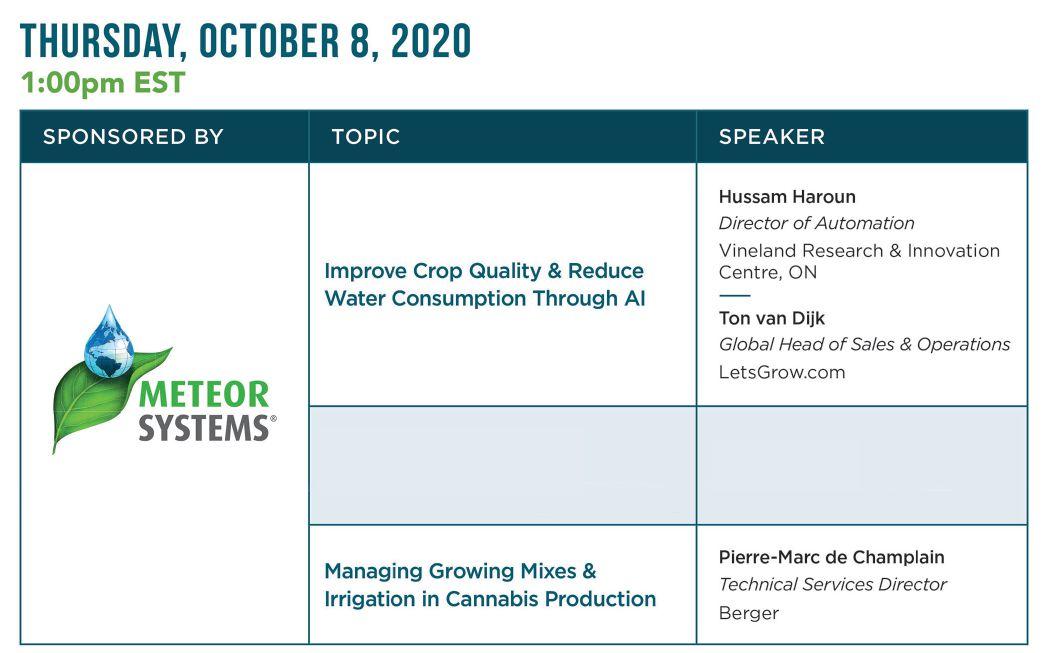Click Technical Services Director title text
The width and height of the screenshot is (1048, 653).
click(832, 584)
